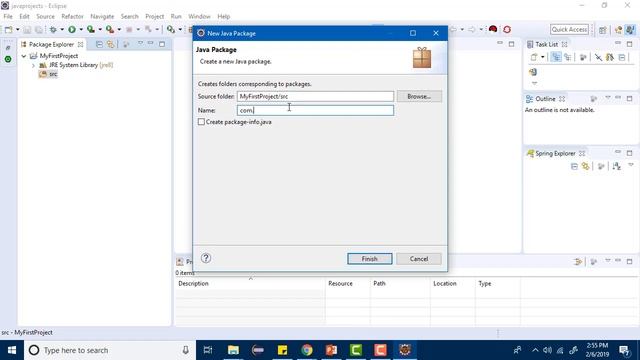Click the Run External Tools icon
The width and height of the screenshot is (640, 360).
pos(110,29)
